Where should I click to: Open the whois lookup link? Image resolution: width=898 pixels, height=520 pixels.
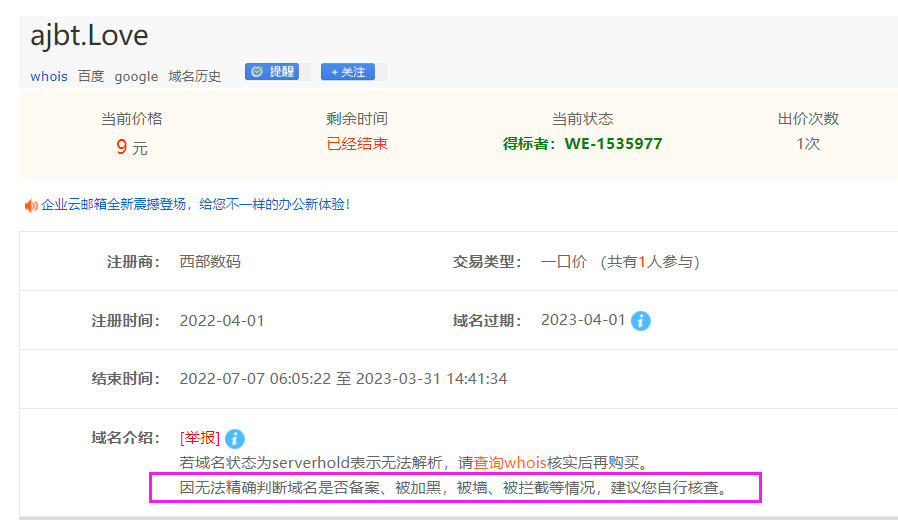(49, 76)
